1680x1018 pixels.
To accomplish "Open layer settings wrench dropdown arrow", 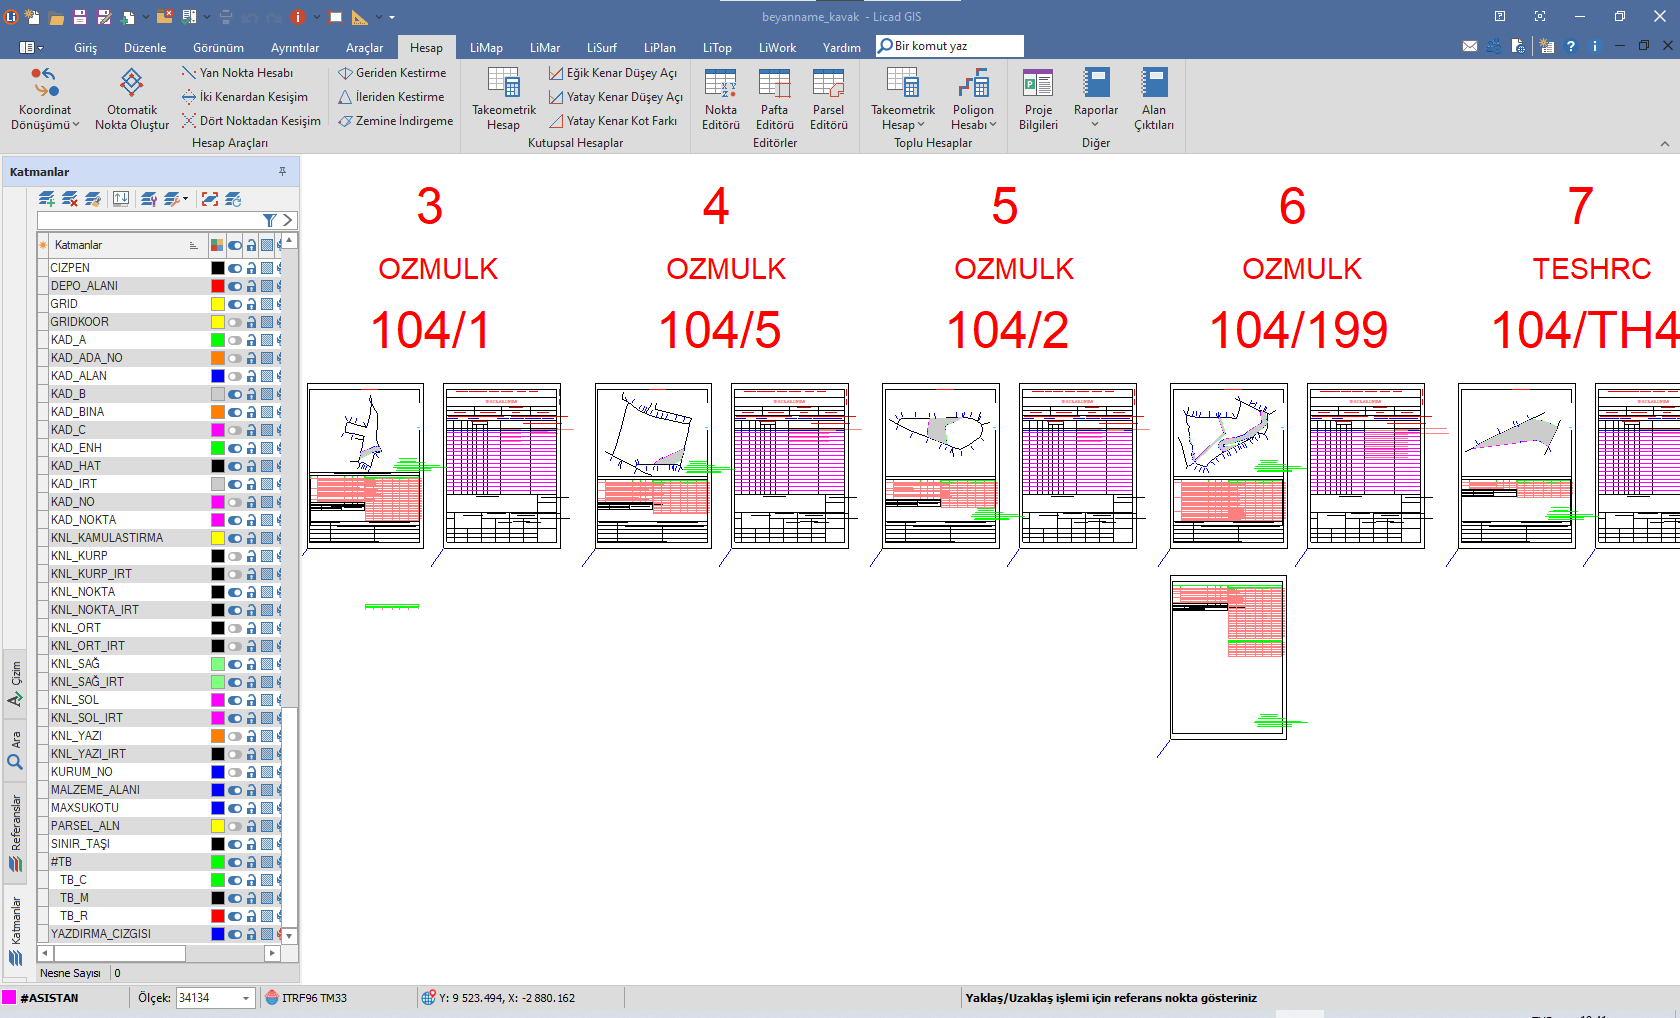I will tap(186, 199).
